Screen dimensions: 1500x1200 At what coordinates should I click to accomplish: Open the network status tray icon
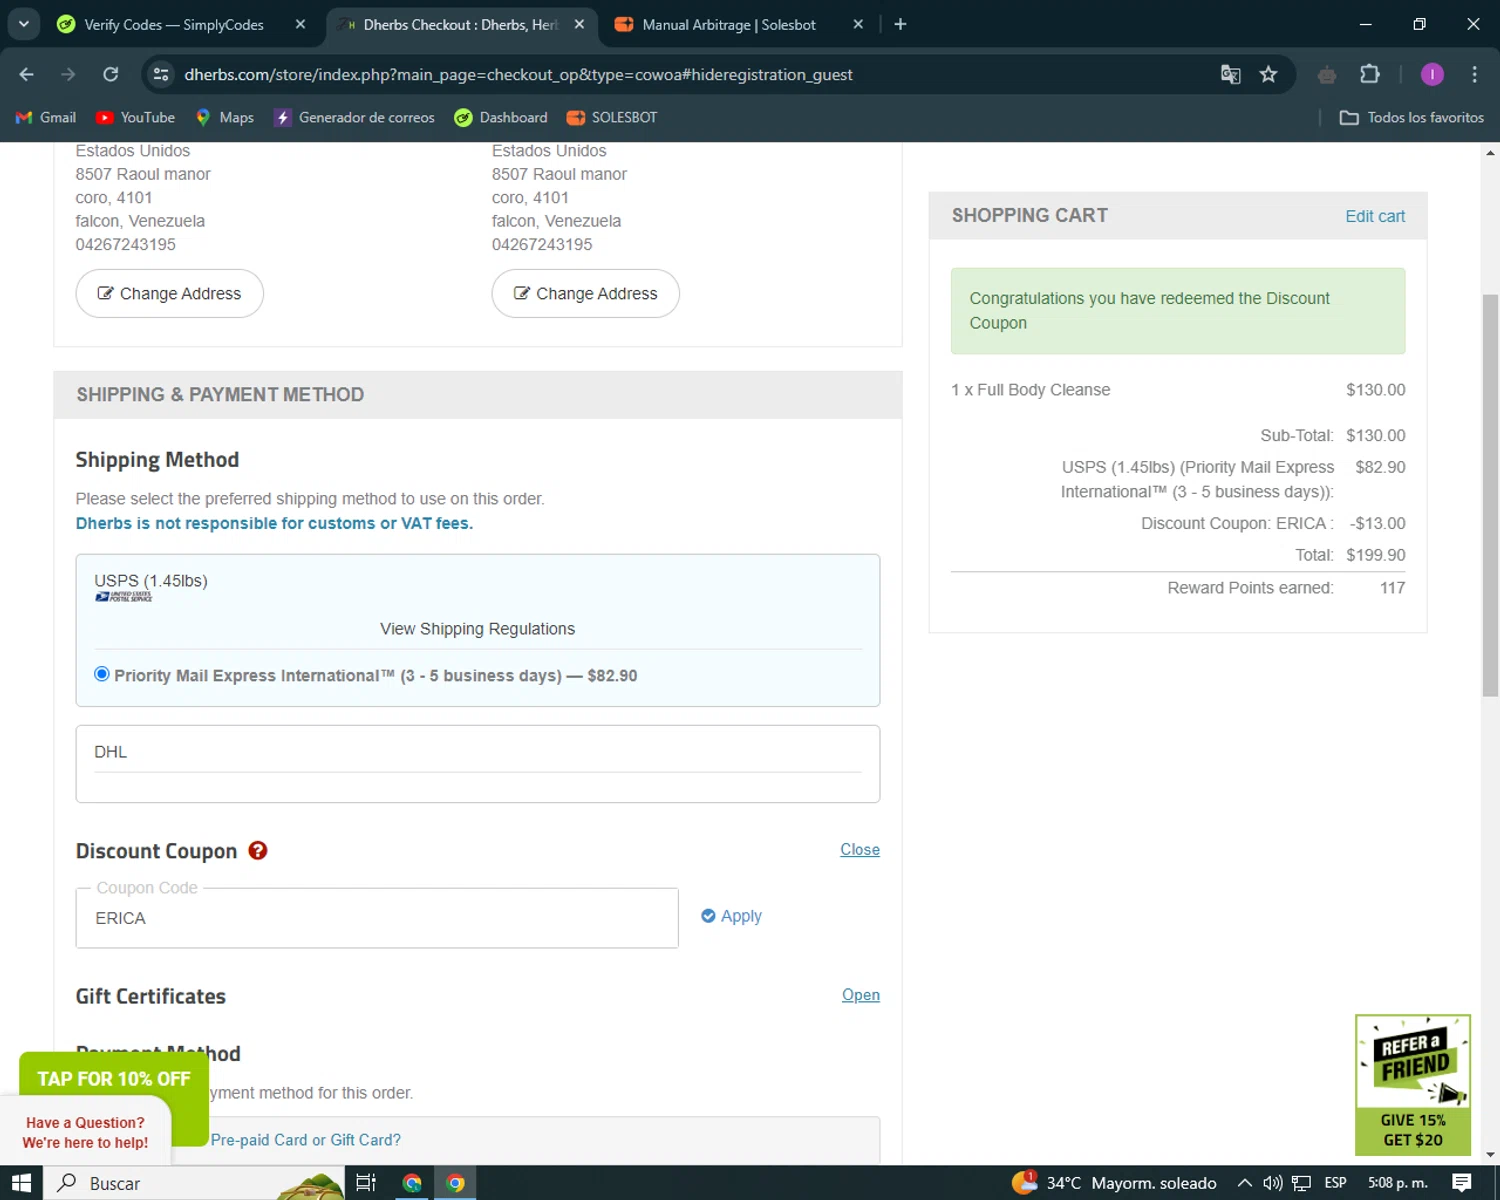point(1301,1183)
